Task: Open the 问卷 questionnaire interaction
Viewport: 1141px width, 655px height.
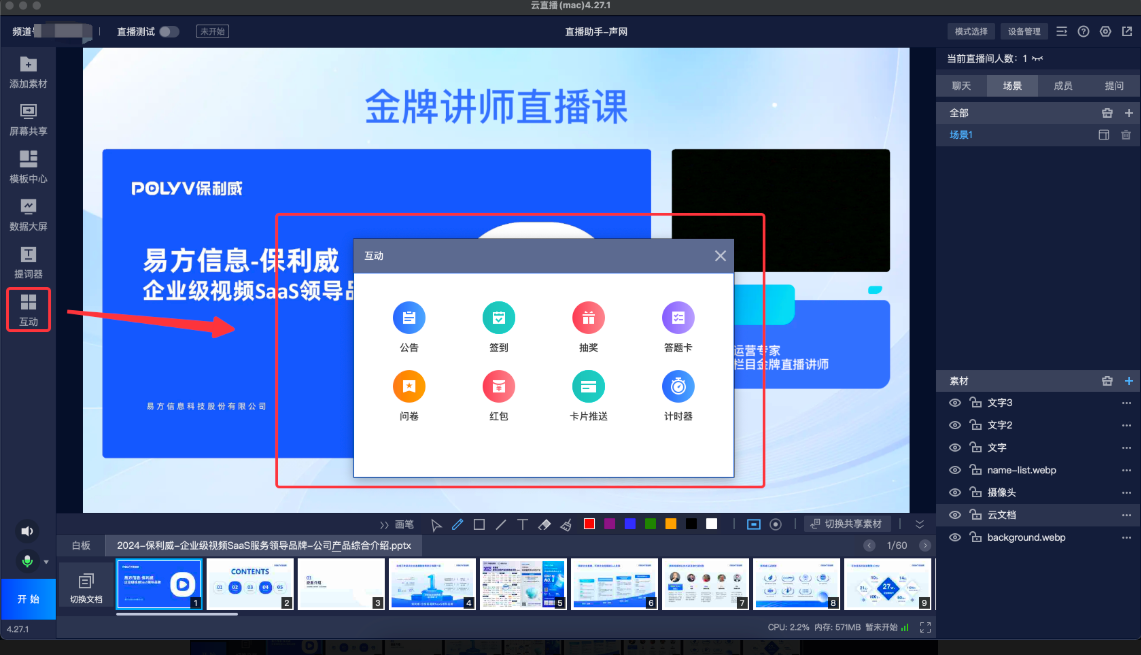Action: [x=409, y=396]
